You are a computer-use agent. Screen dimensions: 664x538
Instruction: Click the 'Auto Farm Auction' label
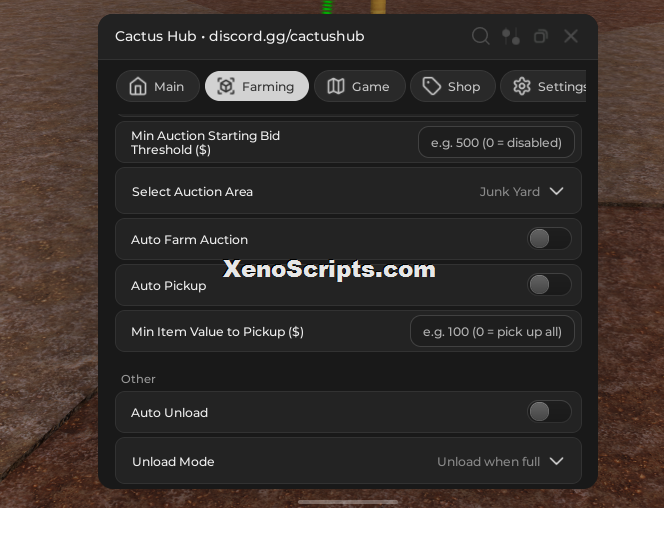tap(189, 240)
